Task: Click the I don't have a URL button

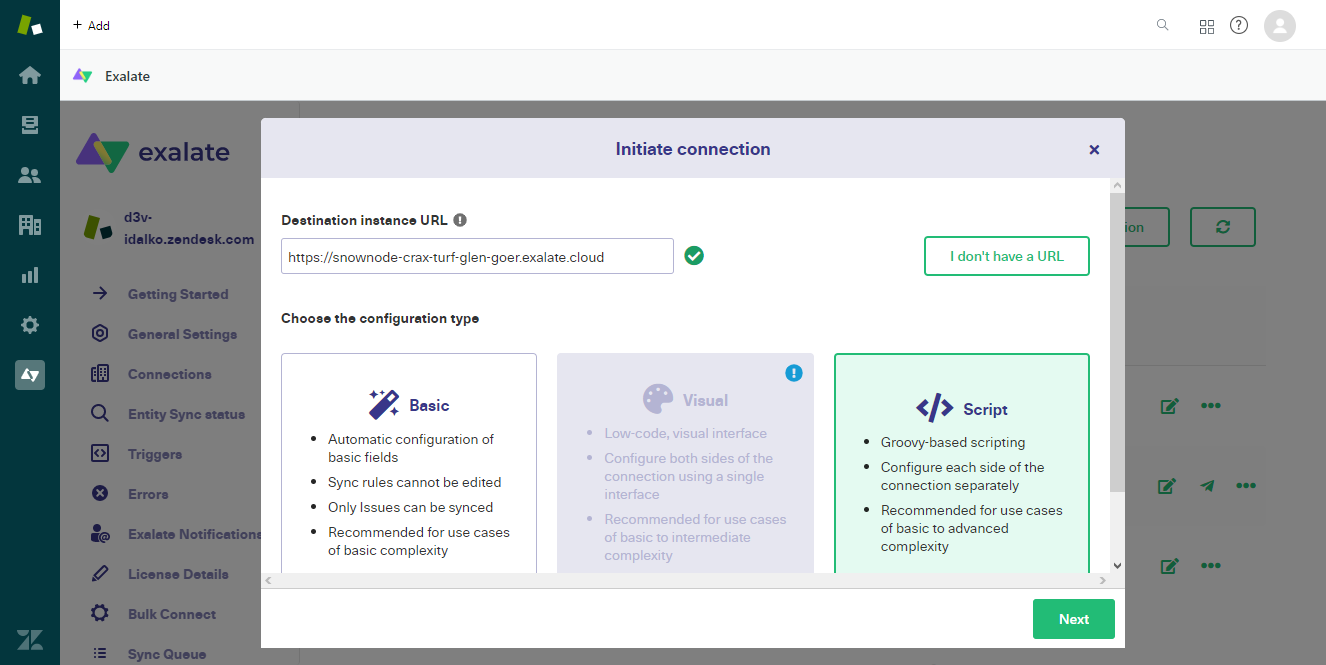Action: pos(1006,256)
